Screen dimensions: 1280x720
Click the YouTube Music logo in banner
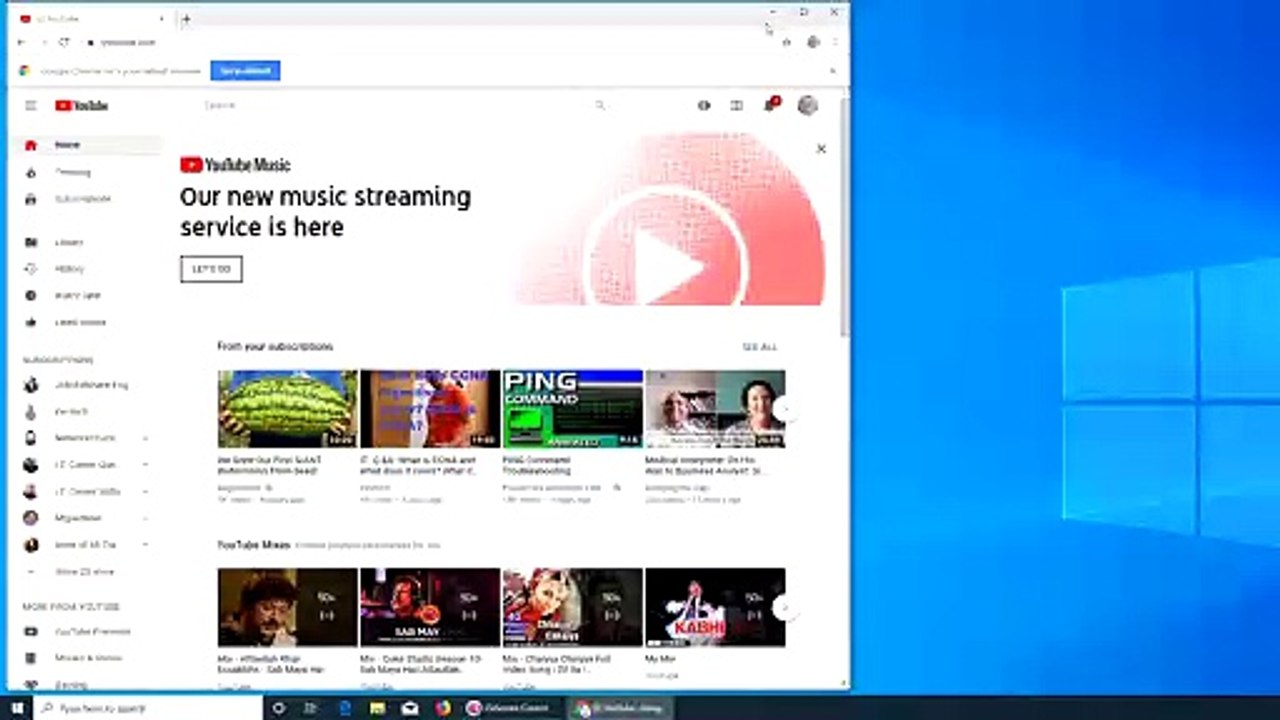point(235,165)
